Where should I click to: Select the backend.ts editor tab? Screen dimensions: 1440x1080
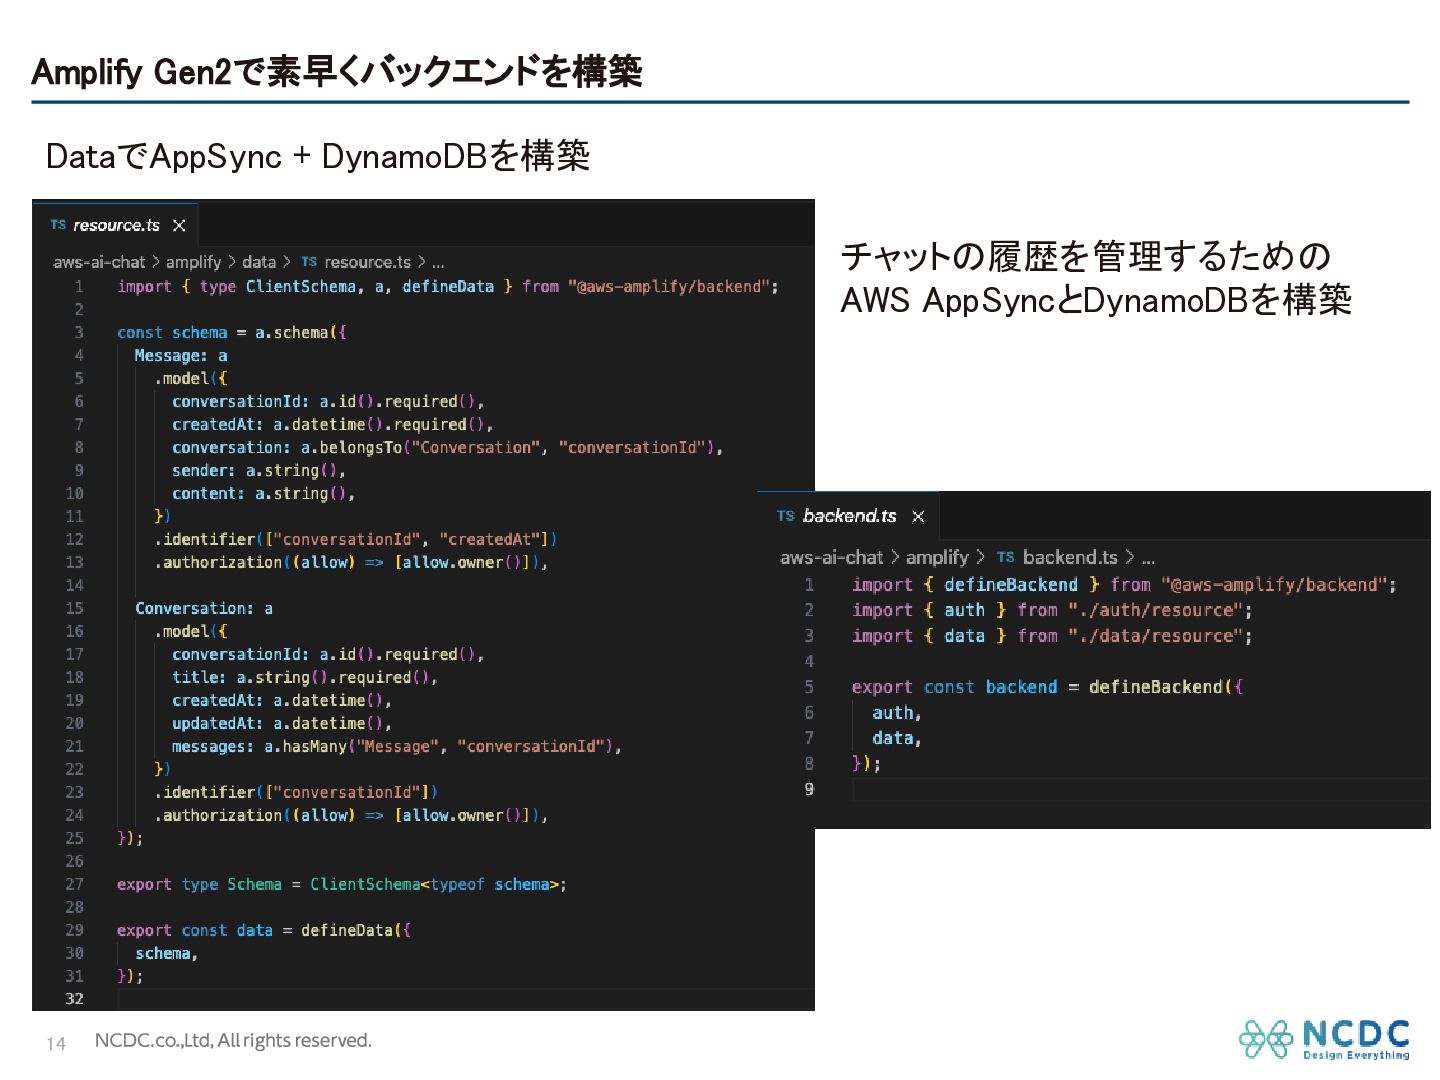coord(849,516)
